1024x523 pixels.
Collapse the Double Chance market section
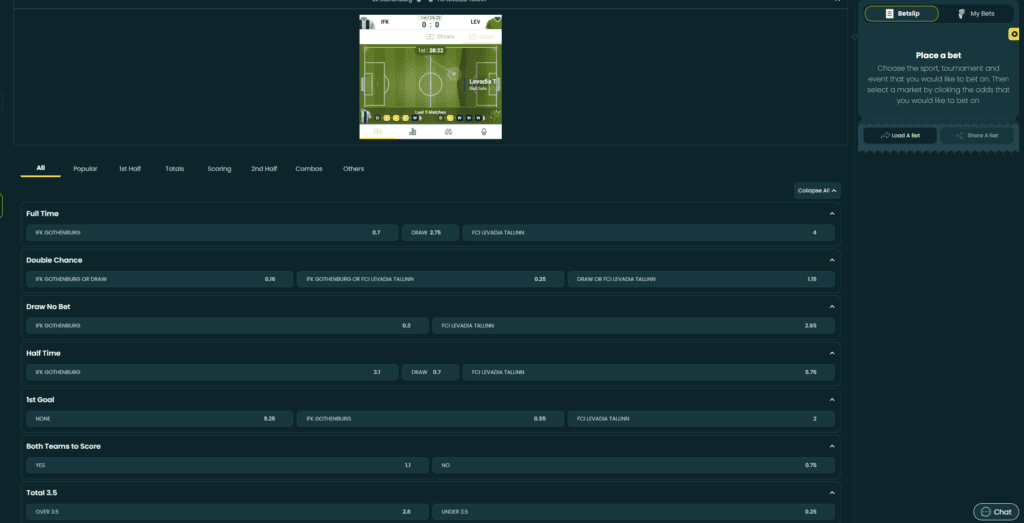[x=832, y=260]
